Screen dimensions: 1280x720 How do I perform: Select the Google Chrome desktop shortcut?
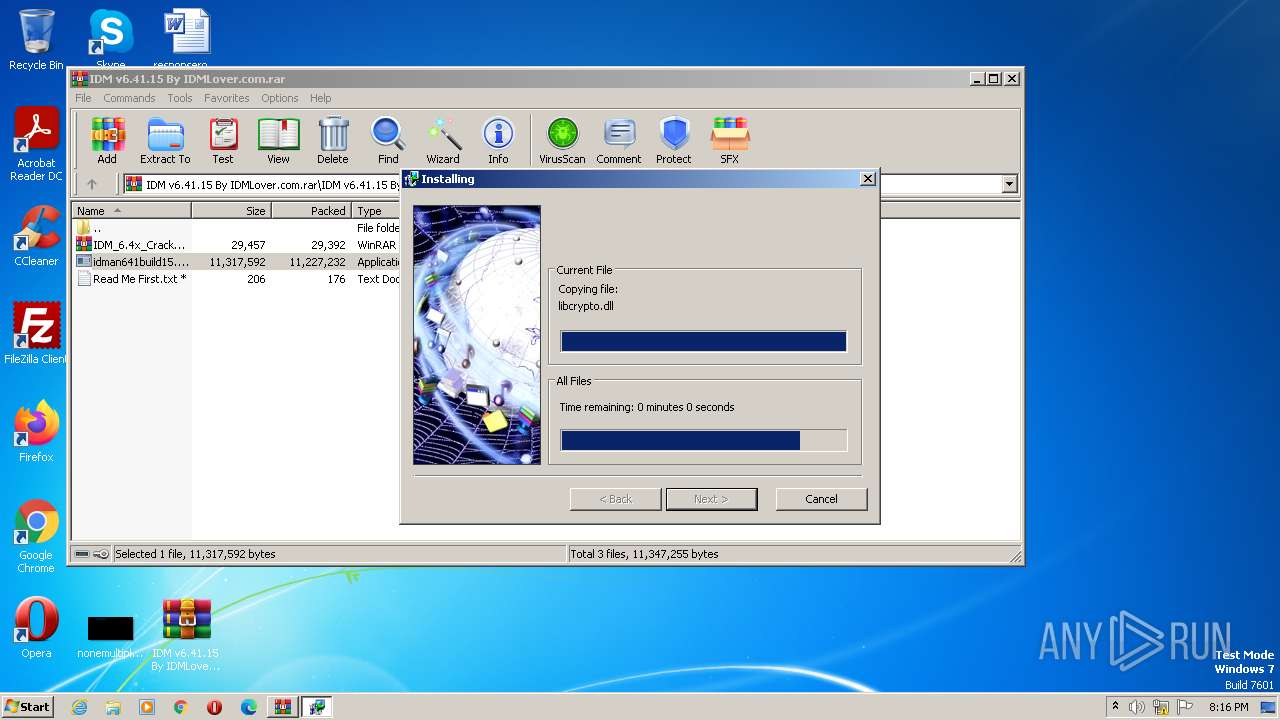pyautogui.click(x=36, y=537)
